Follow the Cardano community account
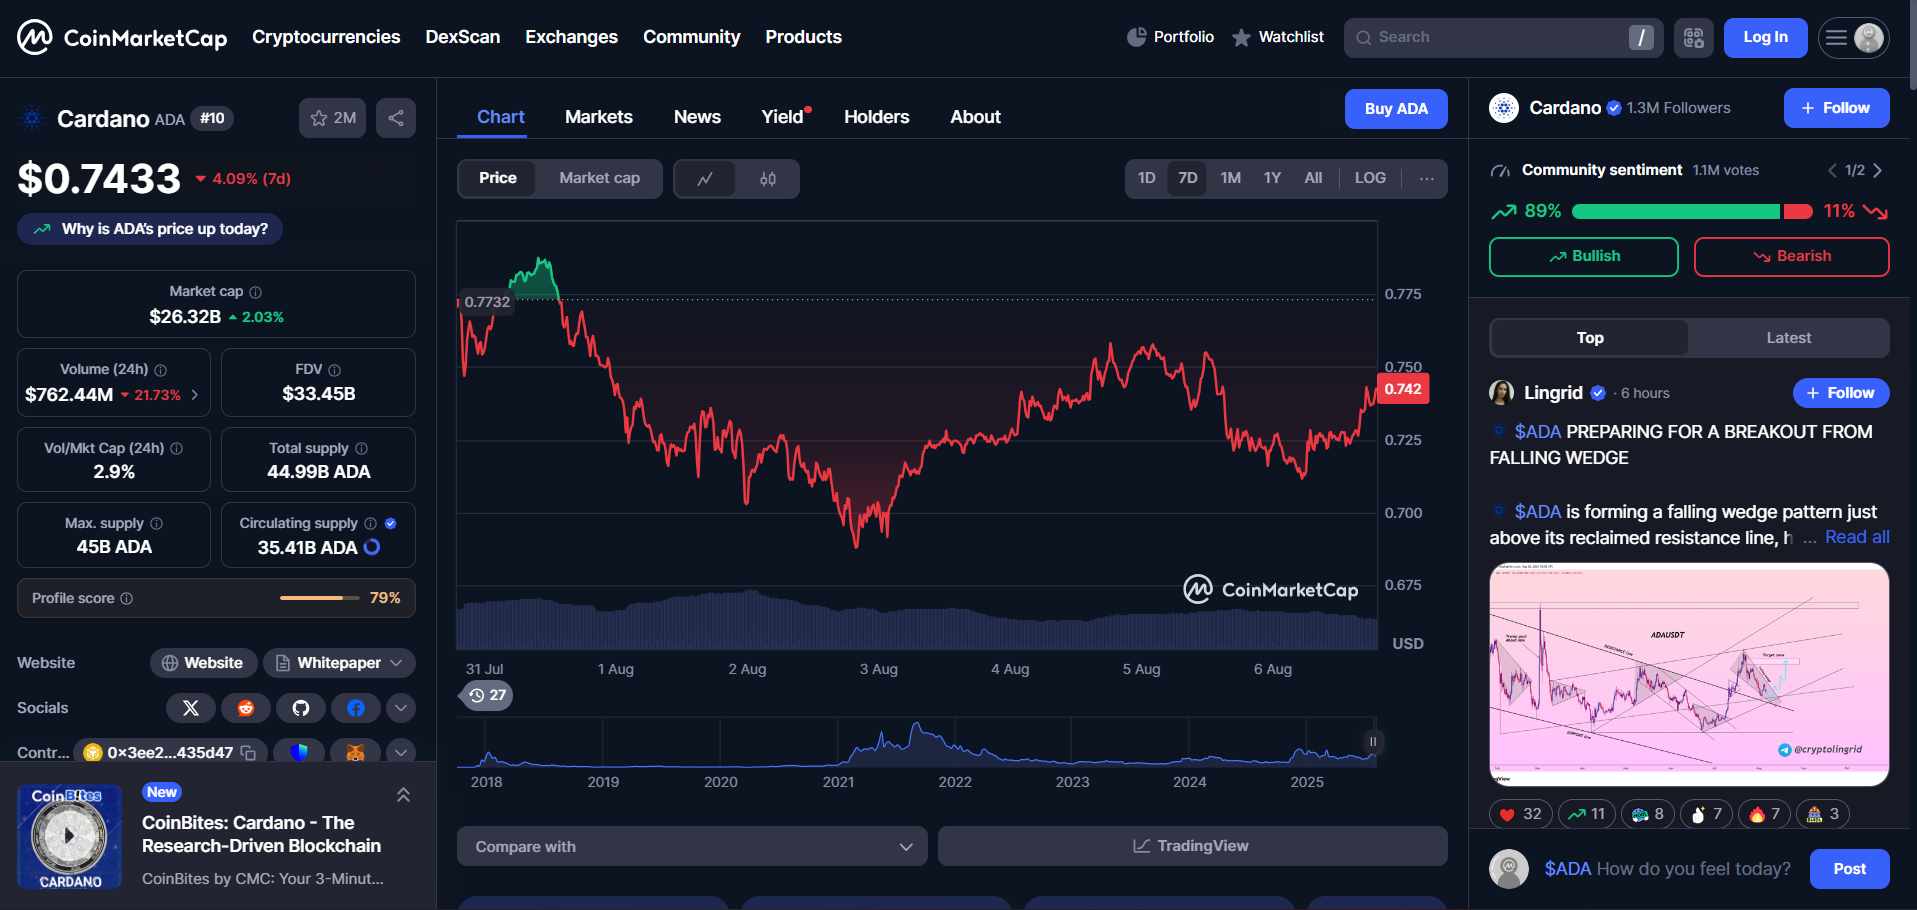 click(1836, 108)
